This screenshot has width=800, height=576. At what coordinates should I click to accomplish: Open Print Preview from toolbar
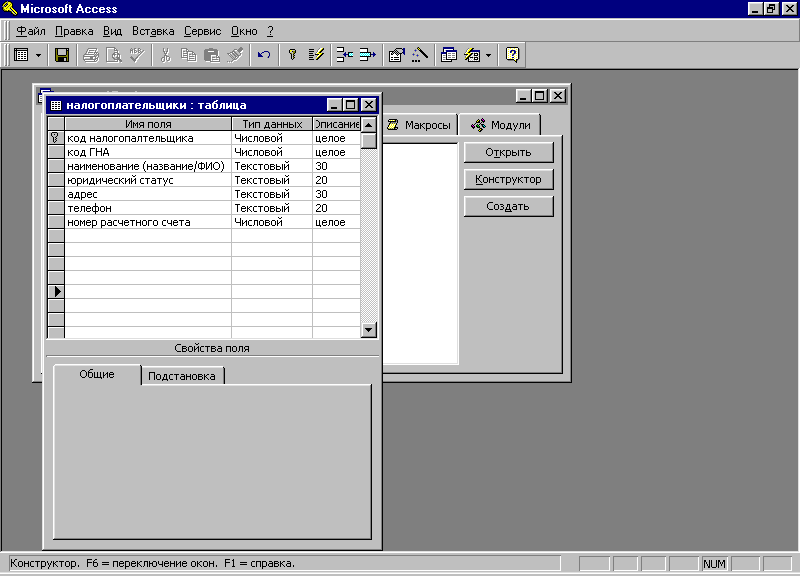[113, 55]
